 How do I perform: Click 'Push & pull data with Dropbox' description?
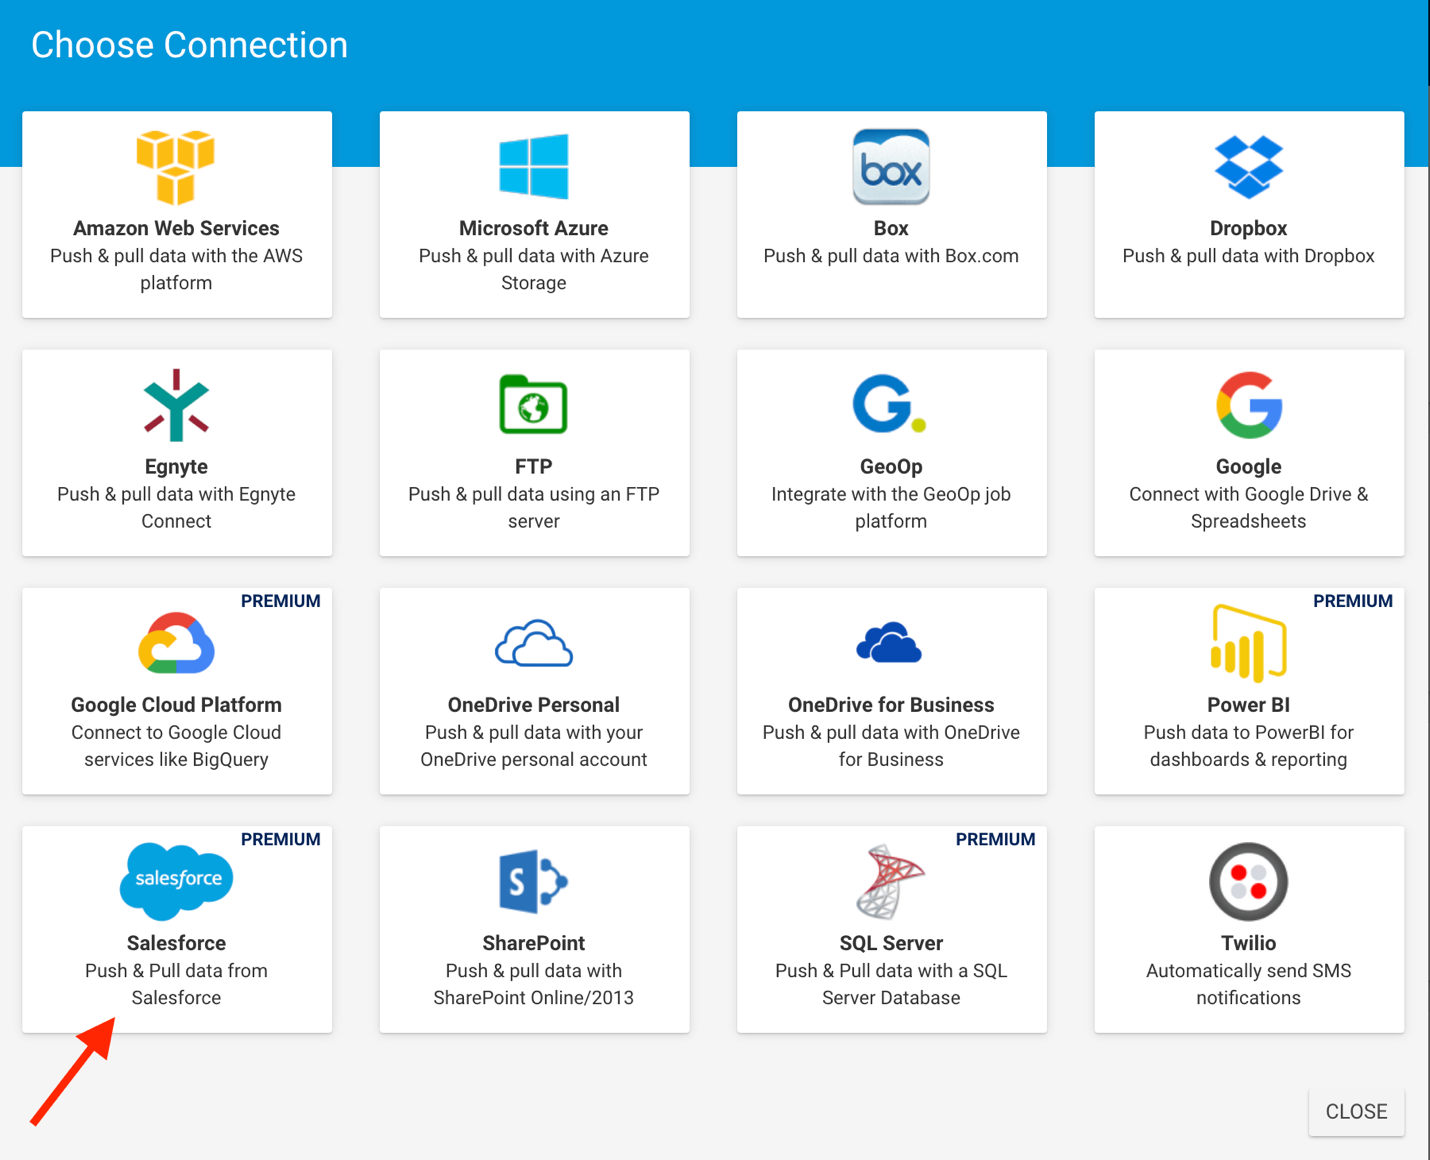coord(1249,256)
